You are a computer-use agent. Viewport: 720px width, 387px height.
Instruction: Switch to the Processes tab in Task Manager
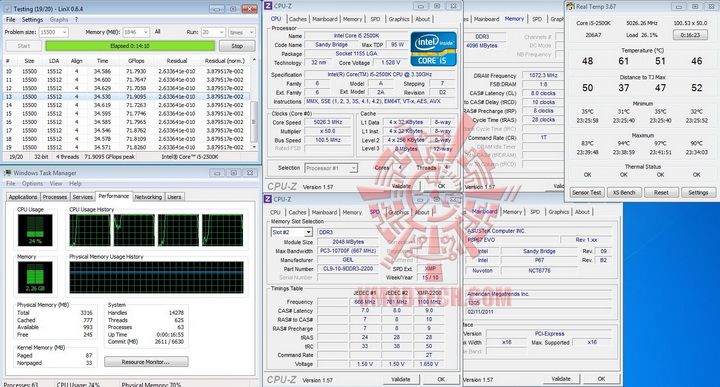click(55, 197)
